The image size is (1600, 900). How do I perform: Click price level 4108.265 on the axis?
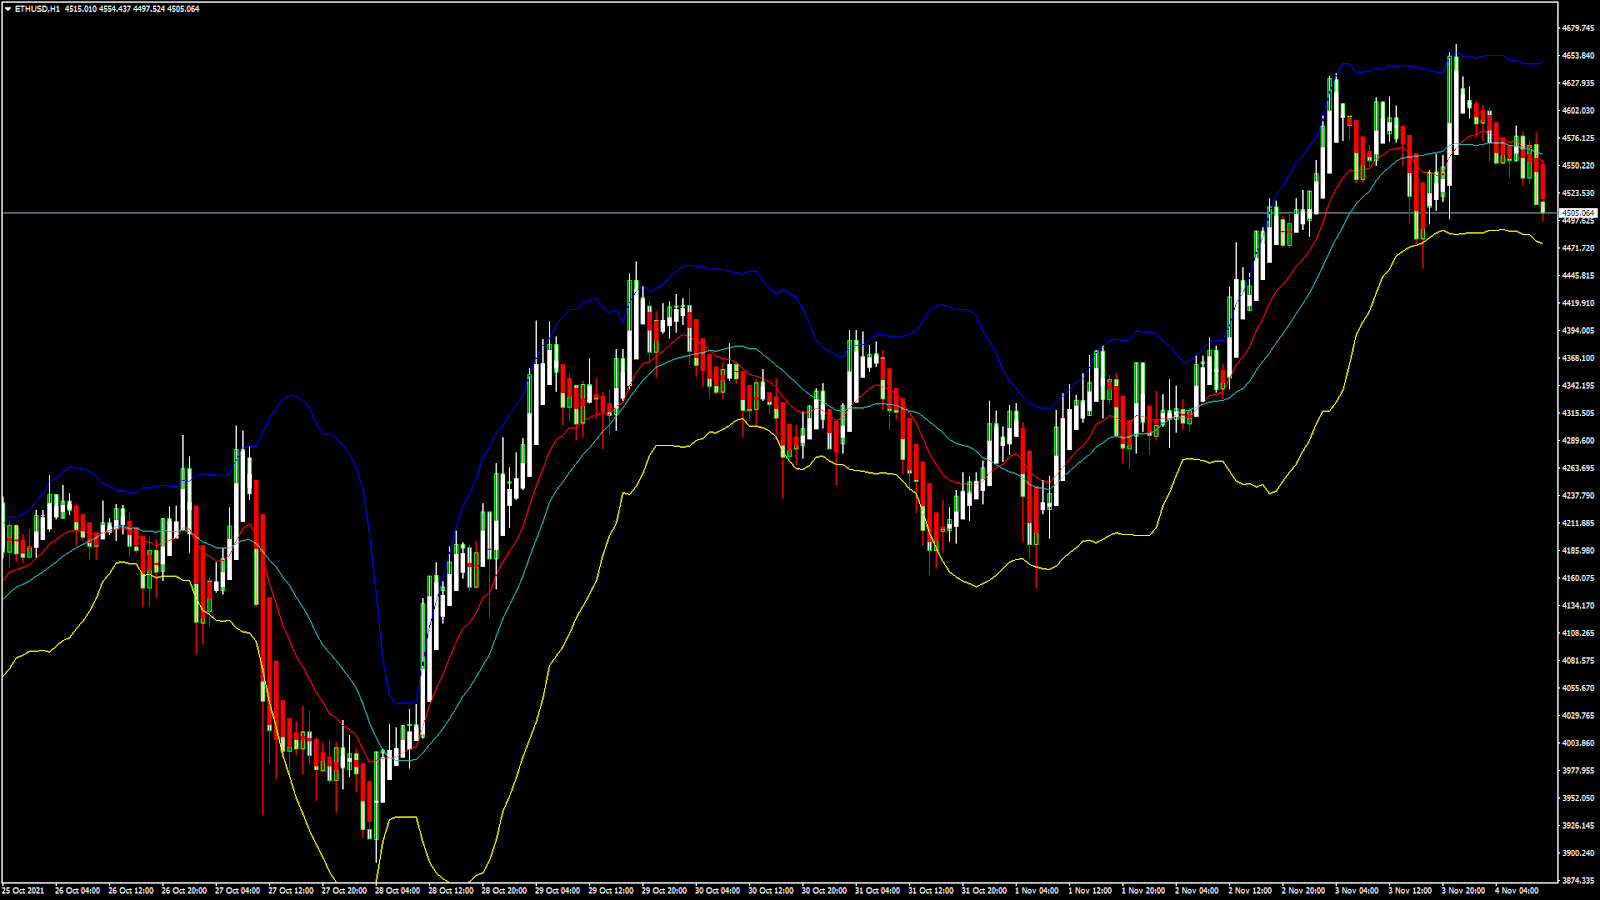click(1578, 633)
